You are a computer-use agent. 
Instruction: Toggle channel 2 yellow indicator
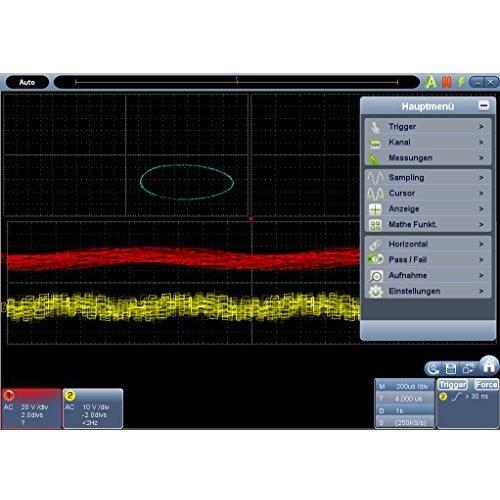(x=70, y=395)
